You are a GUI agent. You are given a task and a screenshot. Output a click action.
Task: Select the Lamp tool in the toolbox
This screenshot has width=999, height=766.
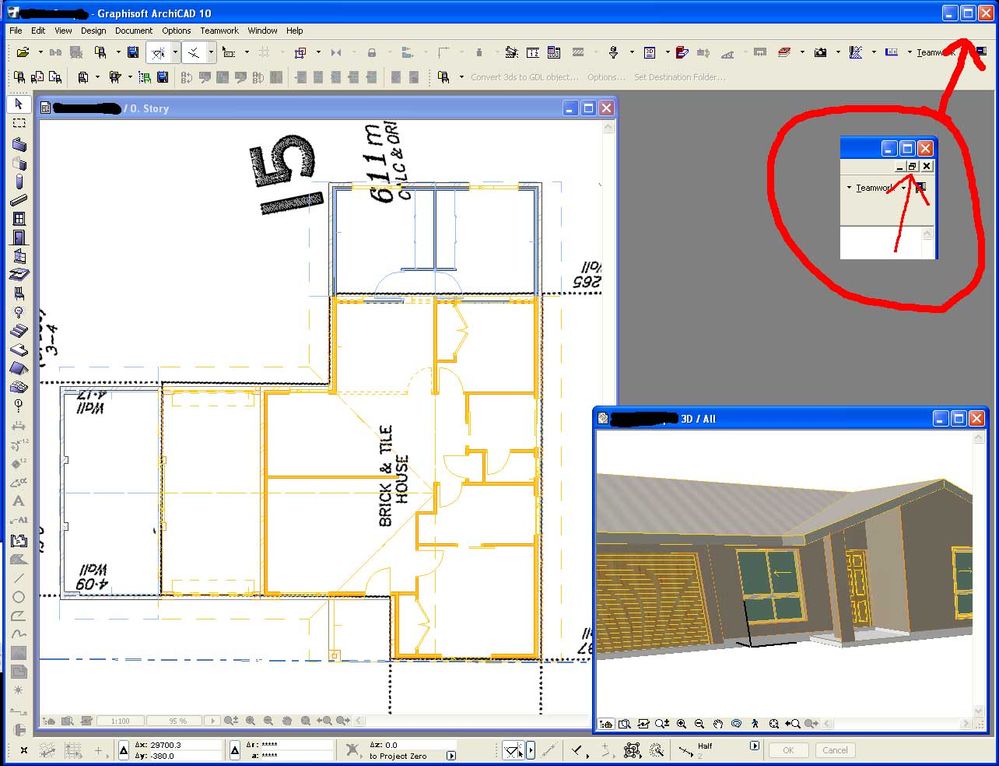tap(19, 312)
